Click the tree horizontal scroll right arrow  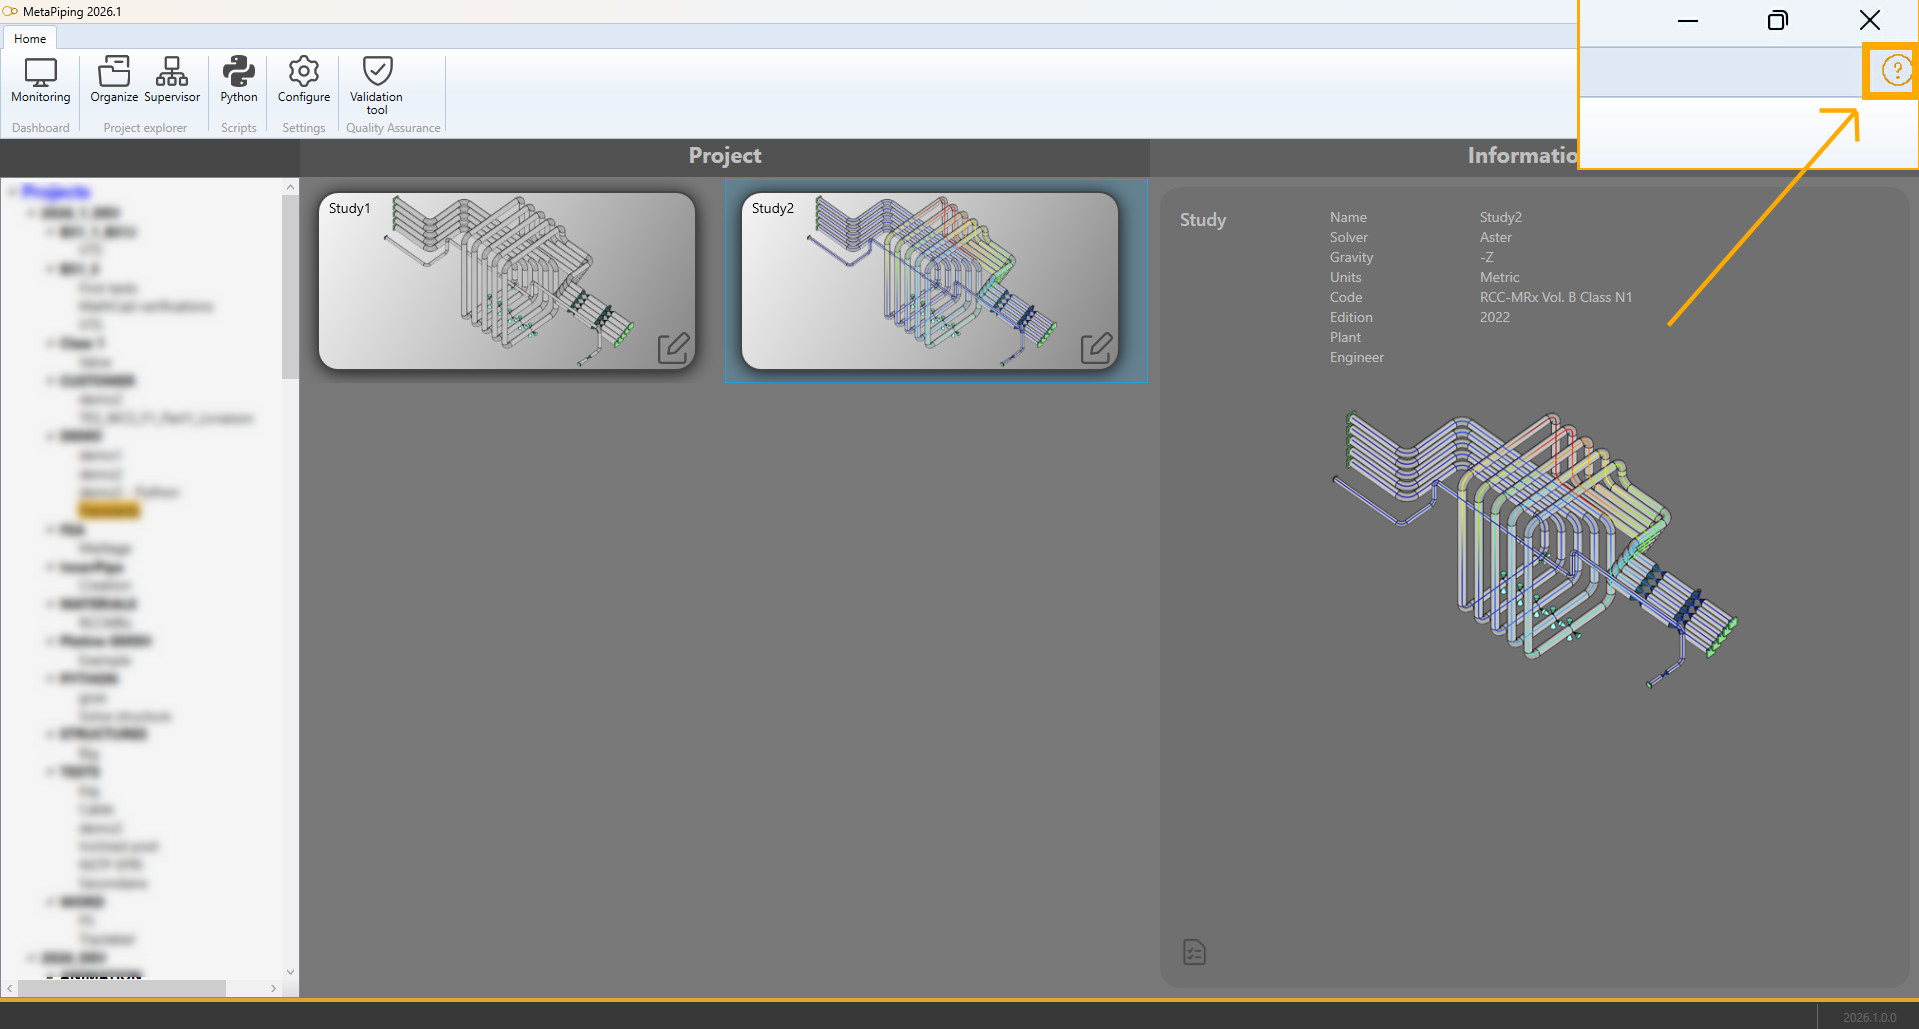273,988
